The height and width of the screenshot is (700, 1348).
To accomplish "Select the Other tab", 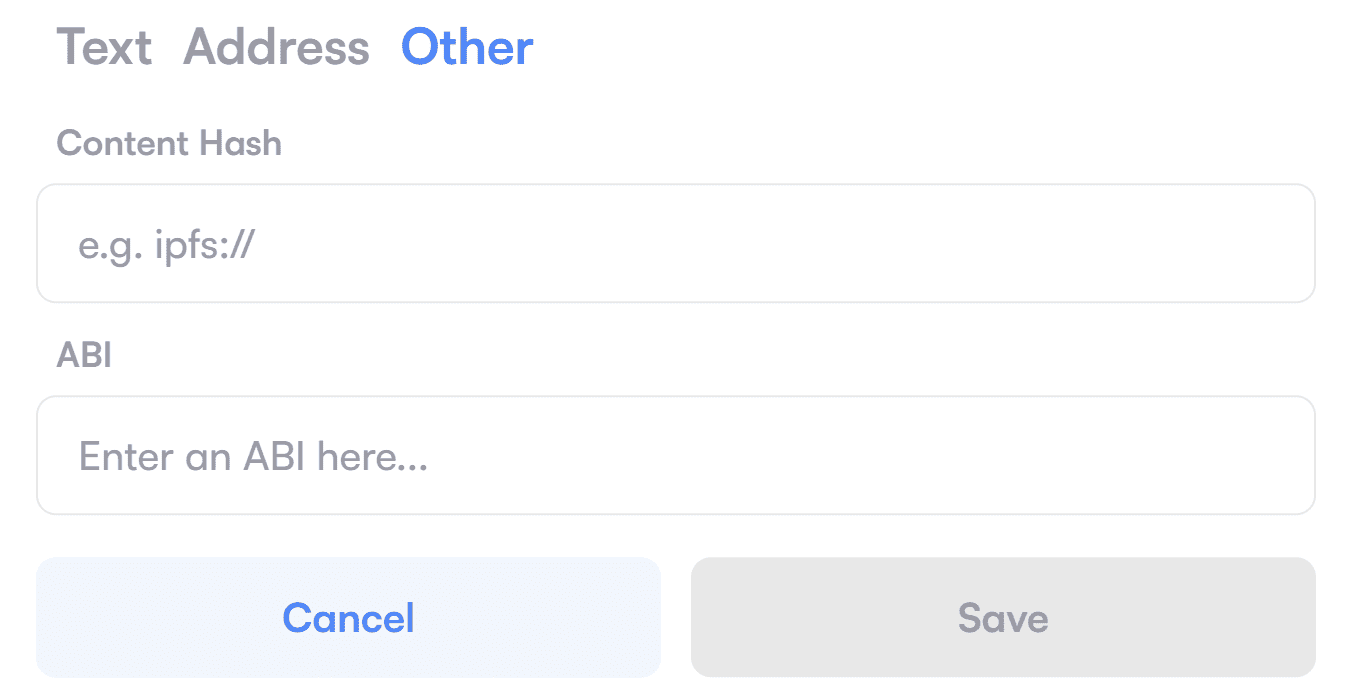I will click(x=467, y=47).
